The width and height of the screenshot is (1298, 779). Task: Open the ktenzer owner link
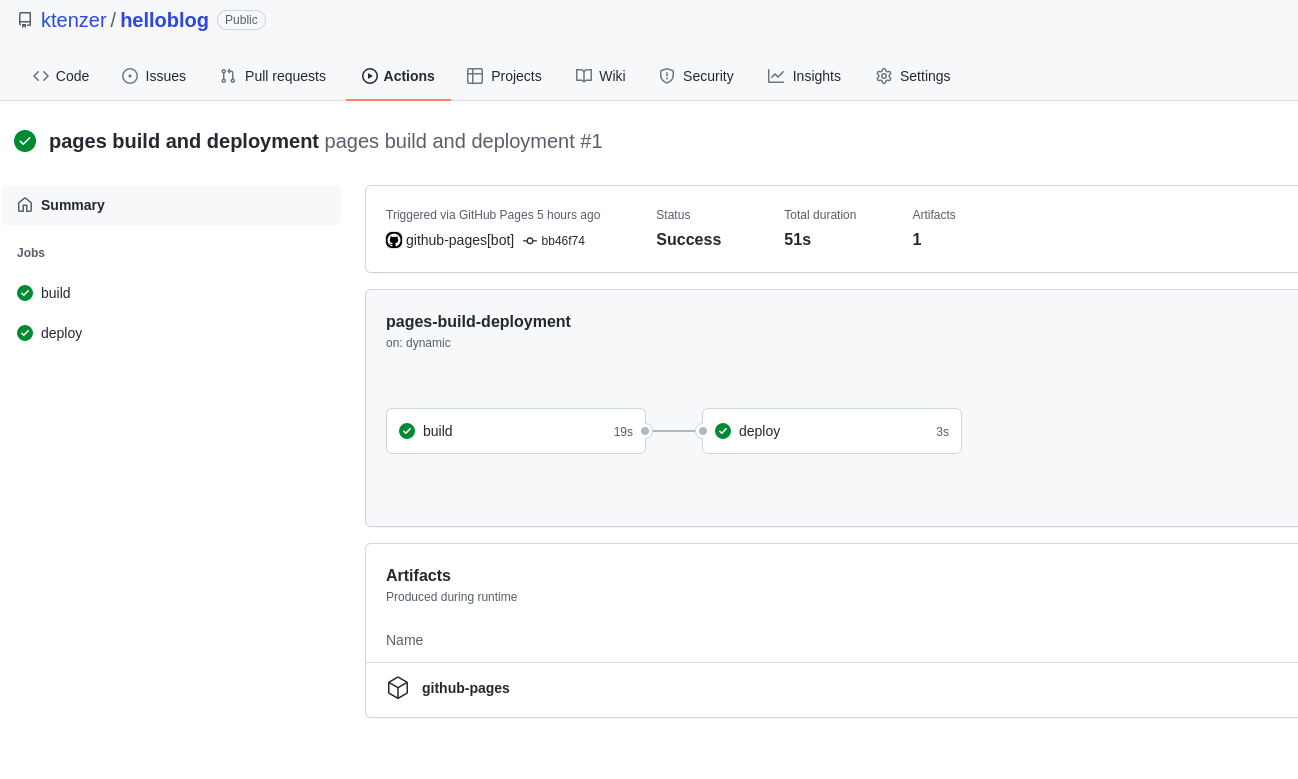[x=74, y=20]
